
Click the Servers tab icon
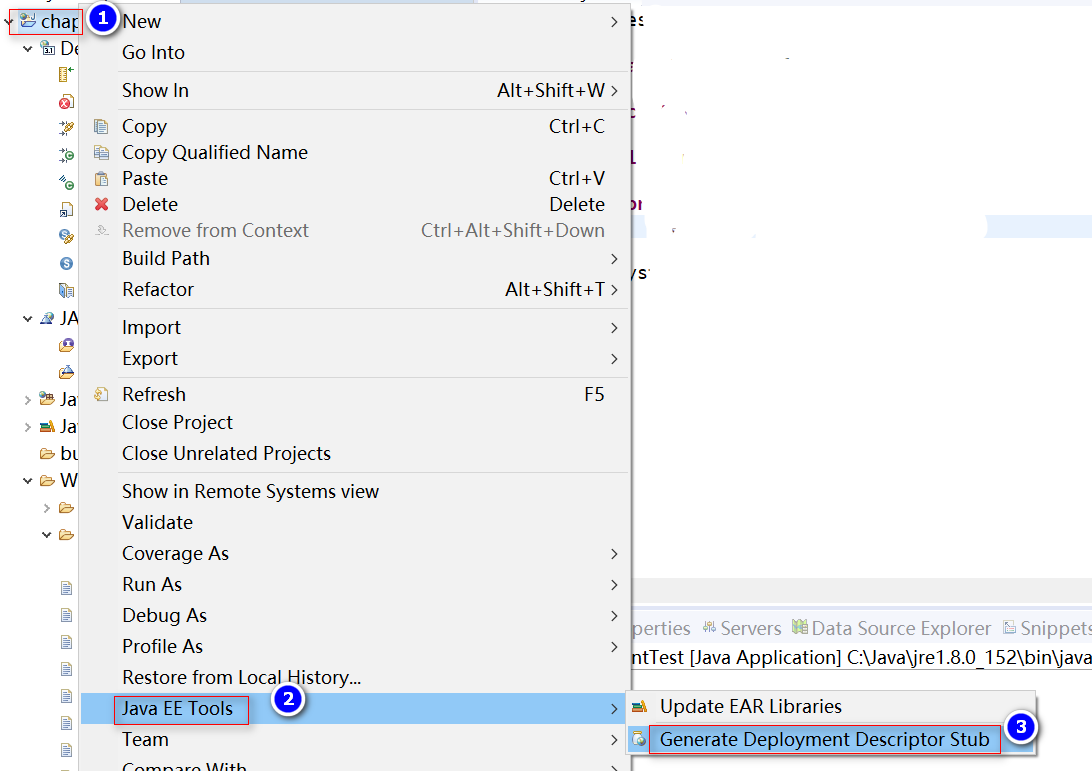pos(709,628)
